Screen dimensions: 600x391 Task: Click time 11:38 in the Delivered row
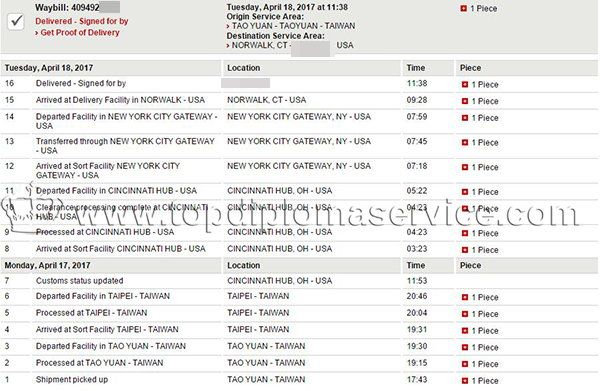click(417, 83)
